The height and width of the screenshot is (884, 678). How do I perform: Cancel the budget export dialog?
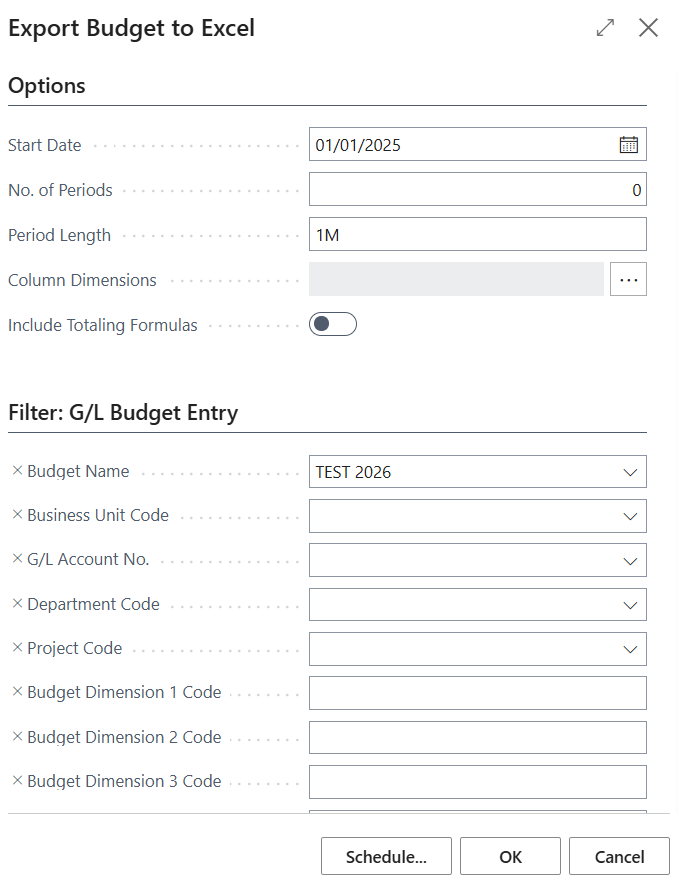click(619, 857)
